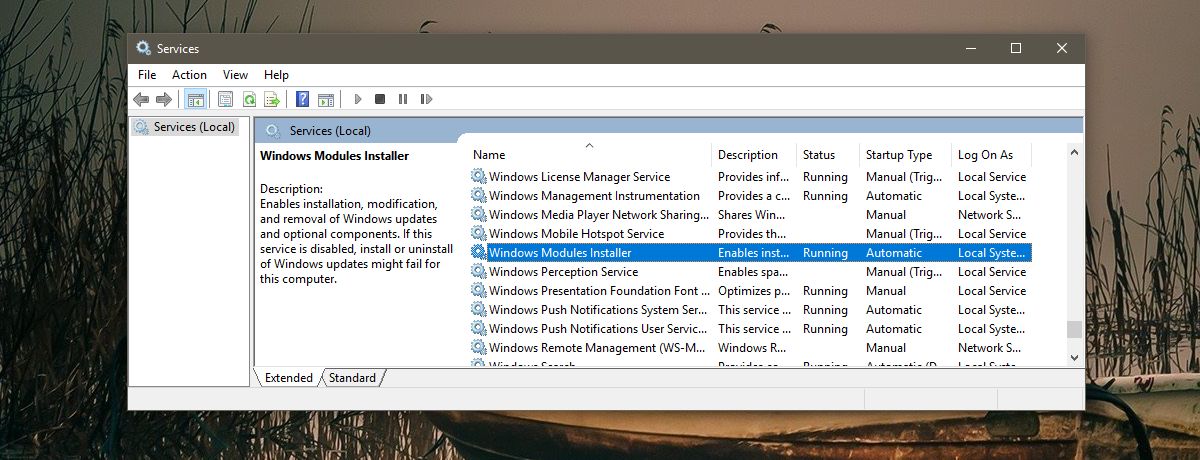
Task: Click the vertical scrollbar thumb in services list
Action: 1074,329
